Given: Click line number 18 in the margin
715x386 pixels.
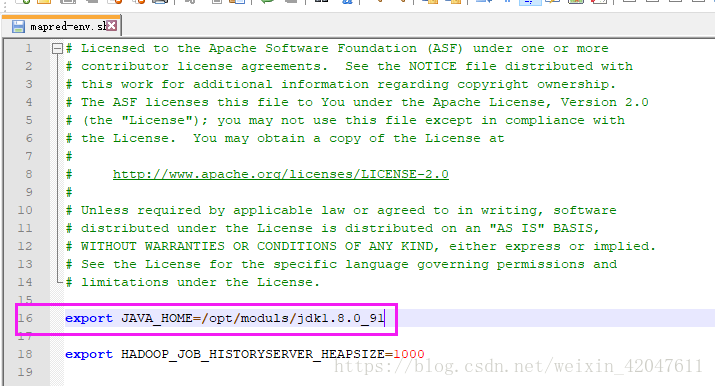Looking at the screenshot, I should [25, 354].
